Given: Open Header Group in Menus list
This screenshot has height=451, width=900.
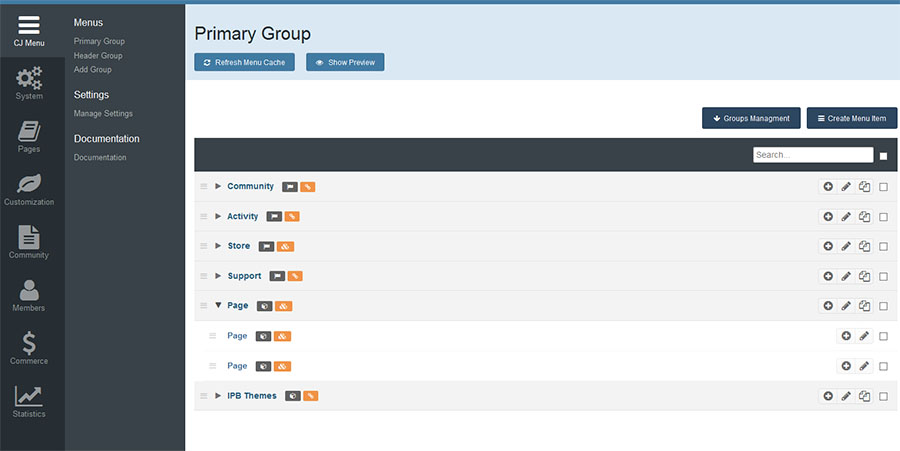Looking at the screenshot, I should (98, 56).
